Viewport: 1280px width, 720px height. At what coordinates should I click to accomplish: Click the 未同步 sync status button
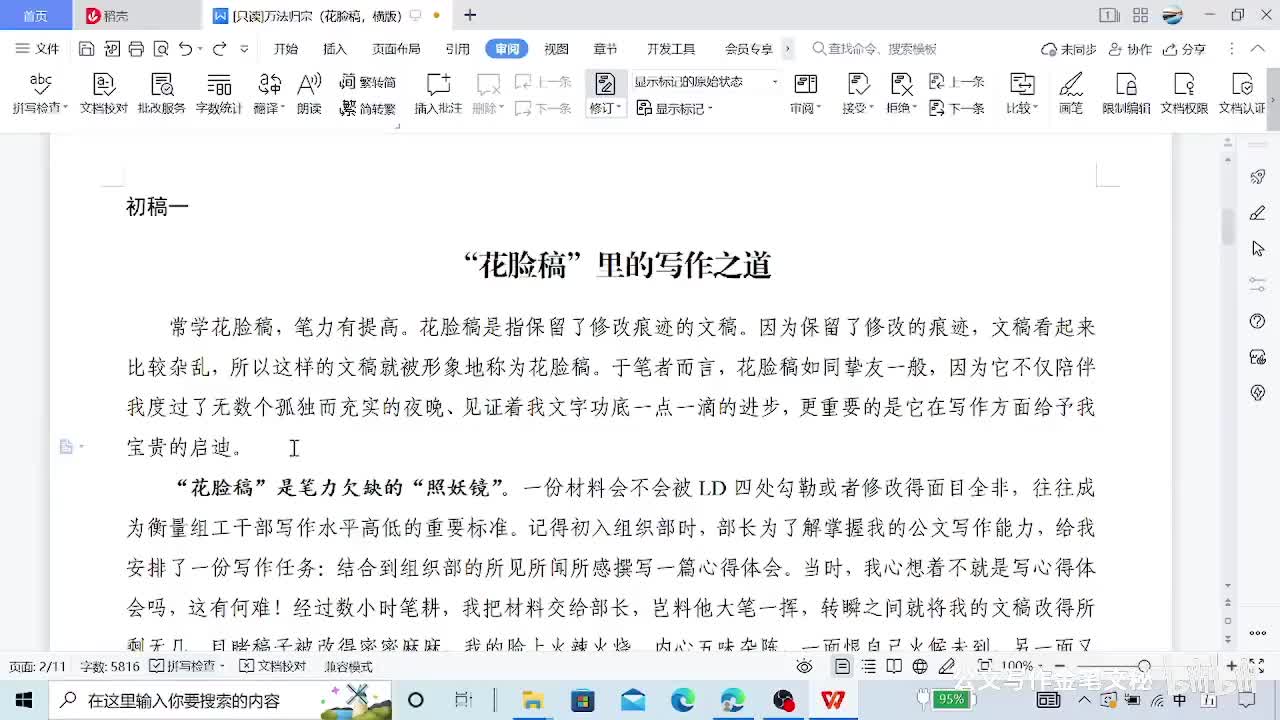[1069, 49]
